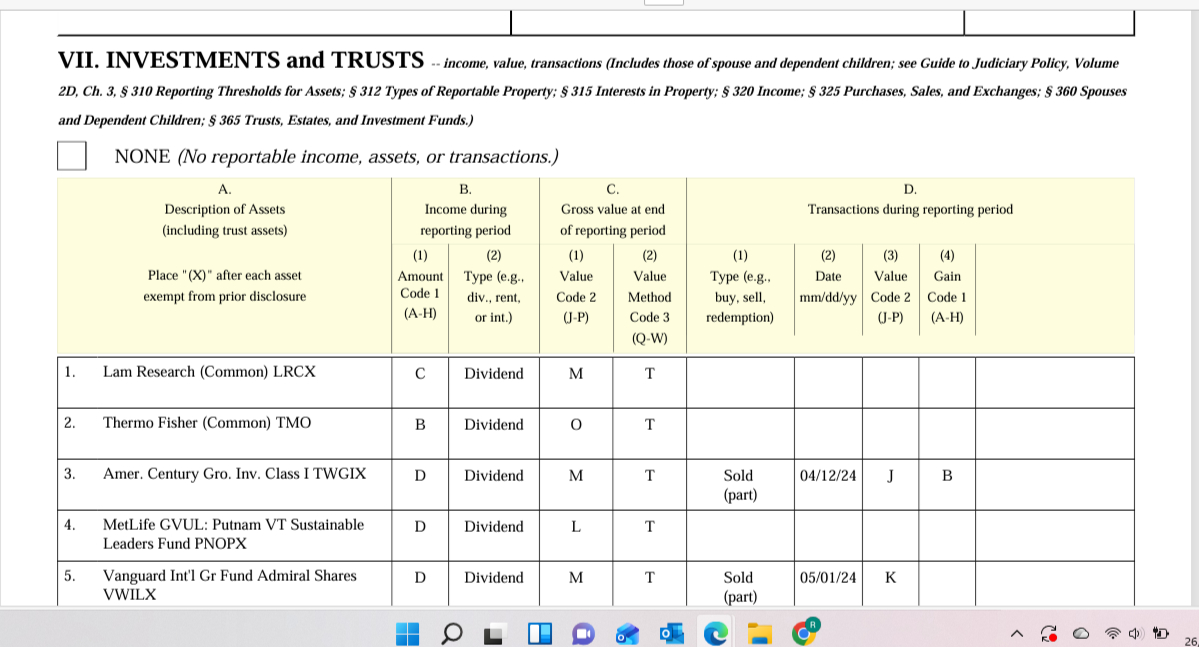Open the Windows Start menu
Screen dimensions: 1199x647
(x=407, y=633)
